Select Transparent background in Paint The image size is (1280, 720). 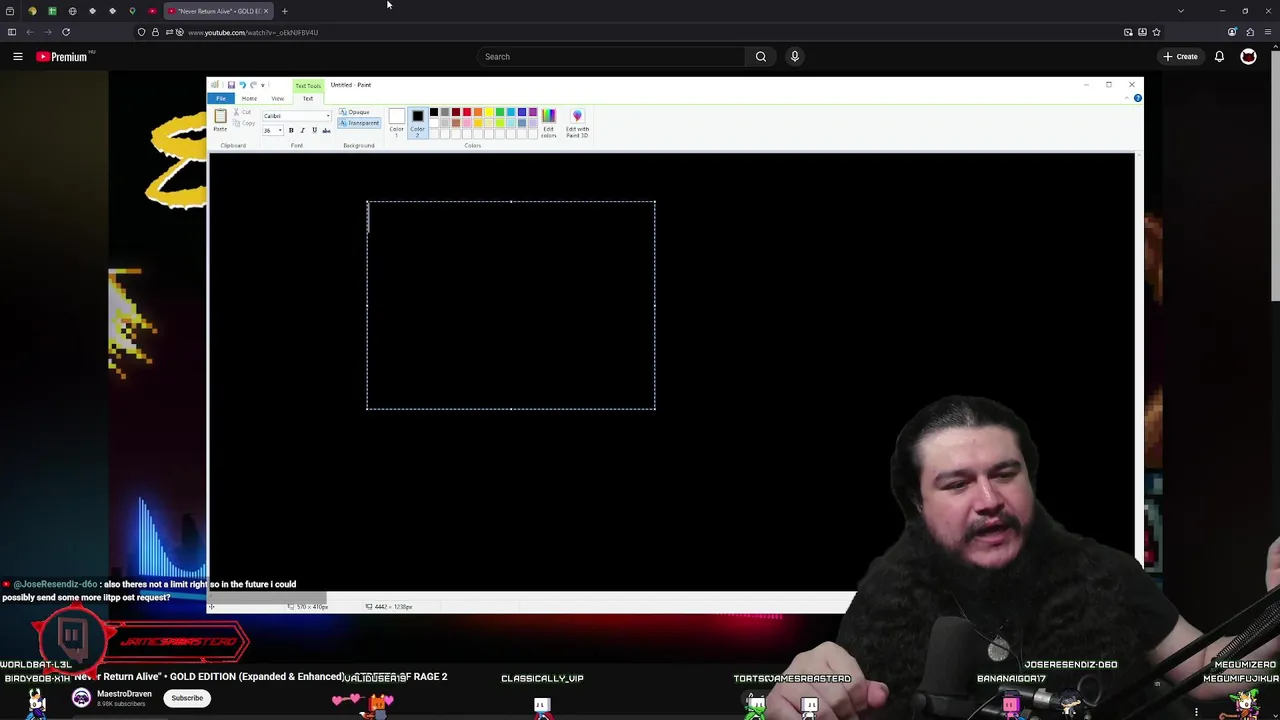(359, 123)
